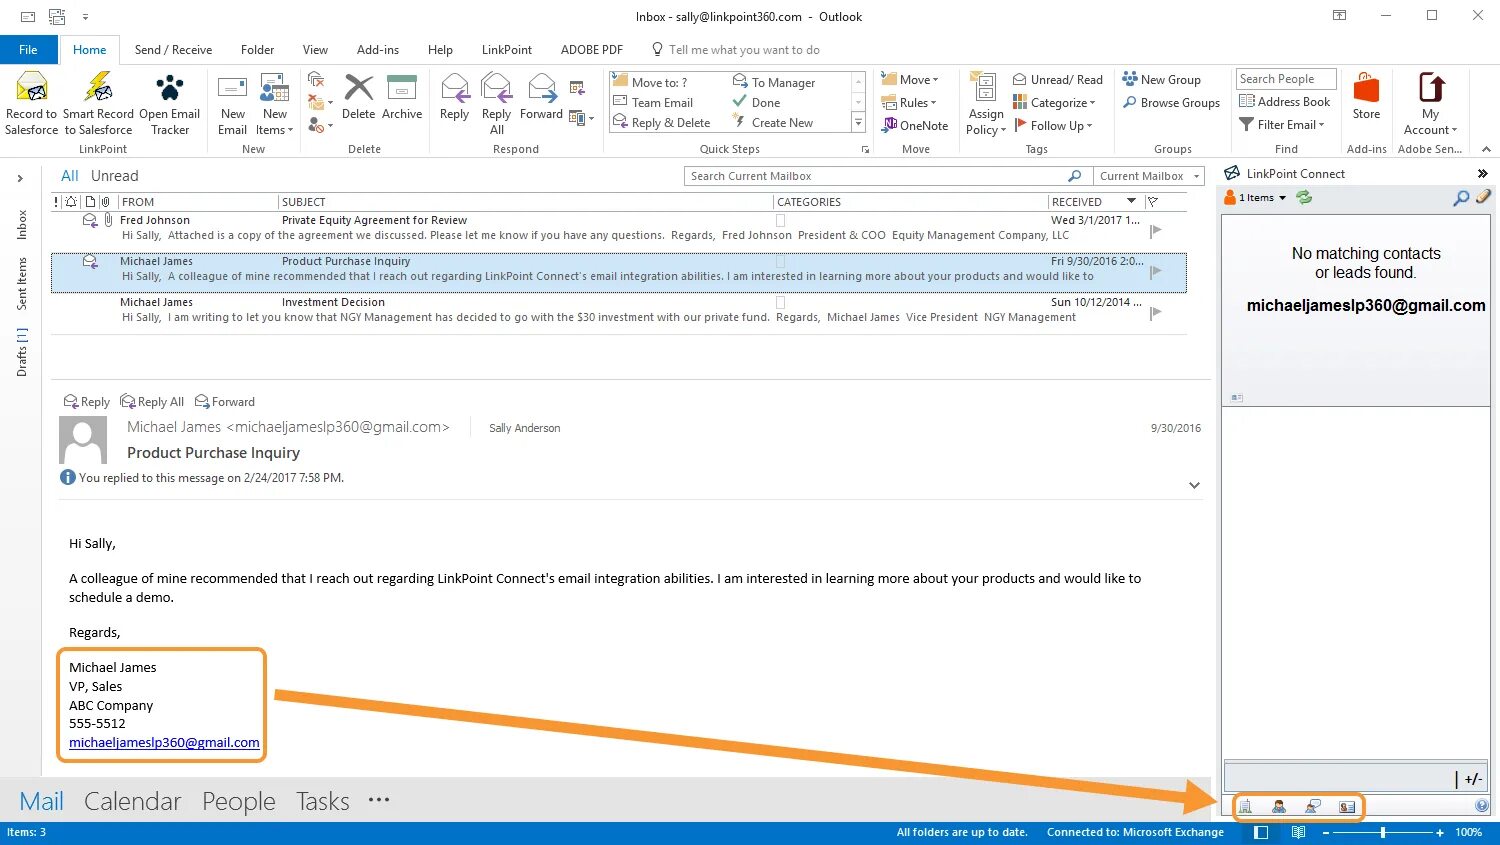Screen dimensions: 1500x845
Task: Click Browse Groups
Action: (1171, 102)
